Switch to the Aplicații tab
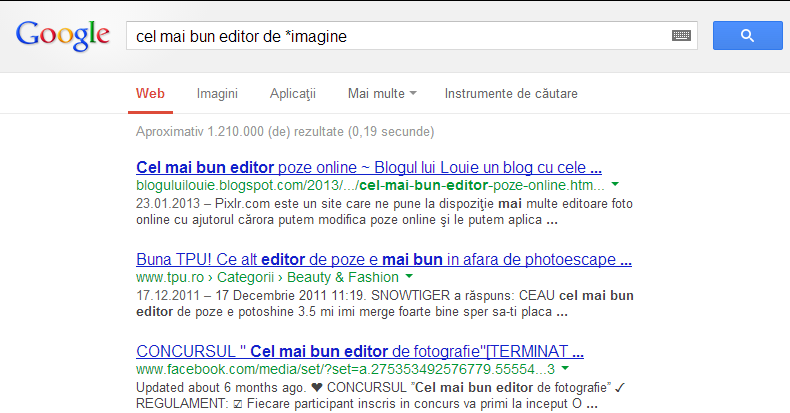Viewport: 790px width, 413px height. pos(293,94)
